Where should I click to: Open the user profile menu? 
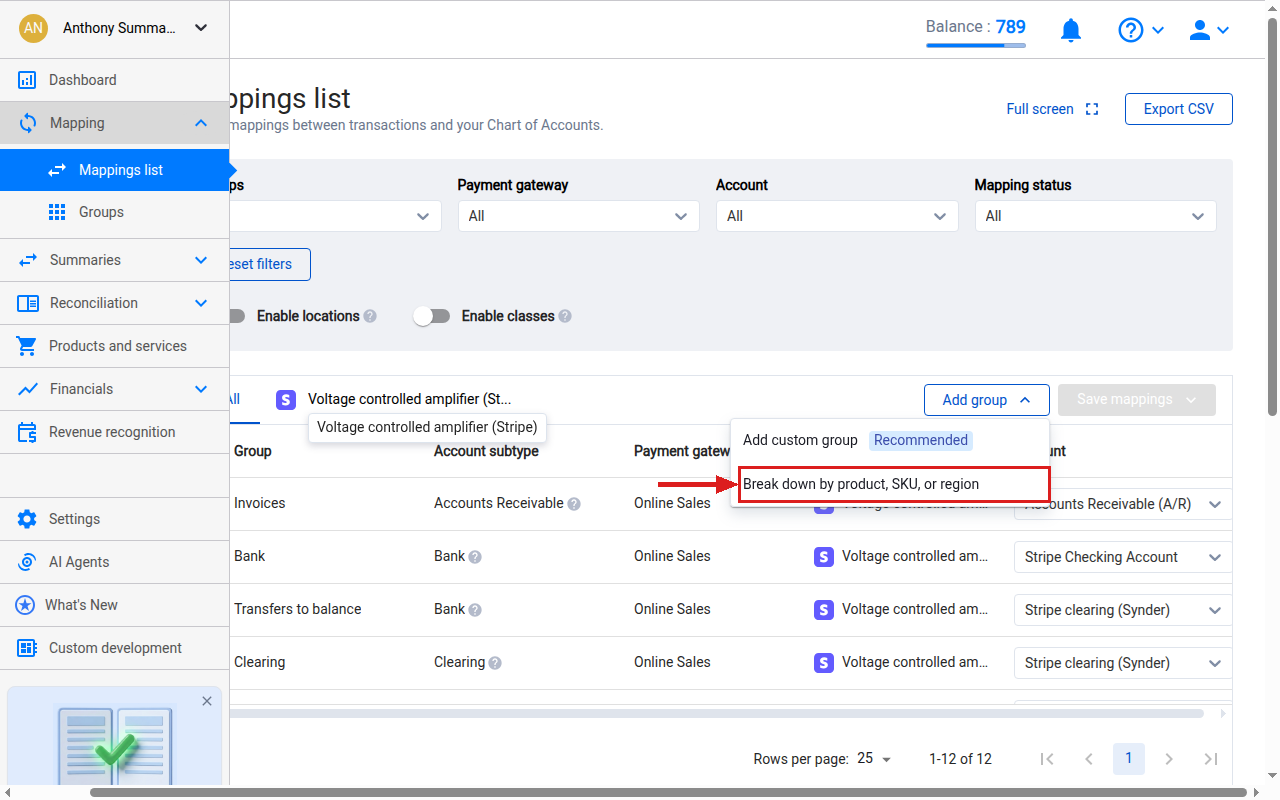point(1208,30)
